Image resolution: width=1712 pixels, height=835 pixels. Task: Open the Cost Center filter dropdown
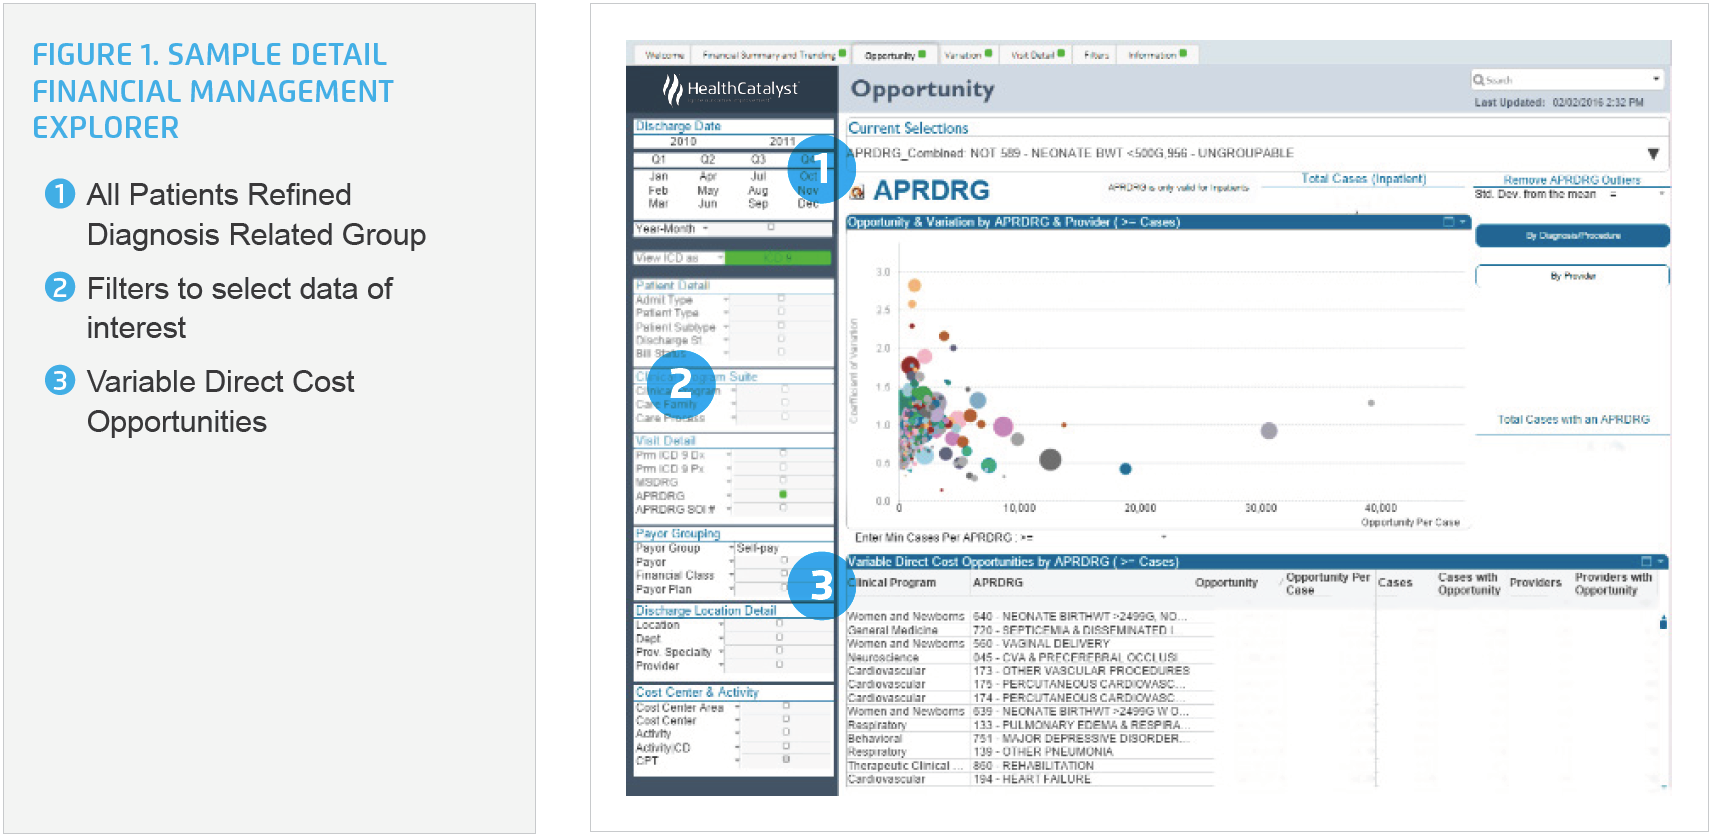coord(737,720)
